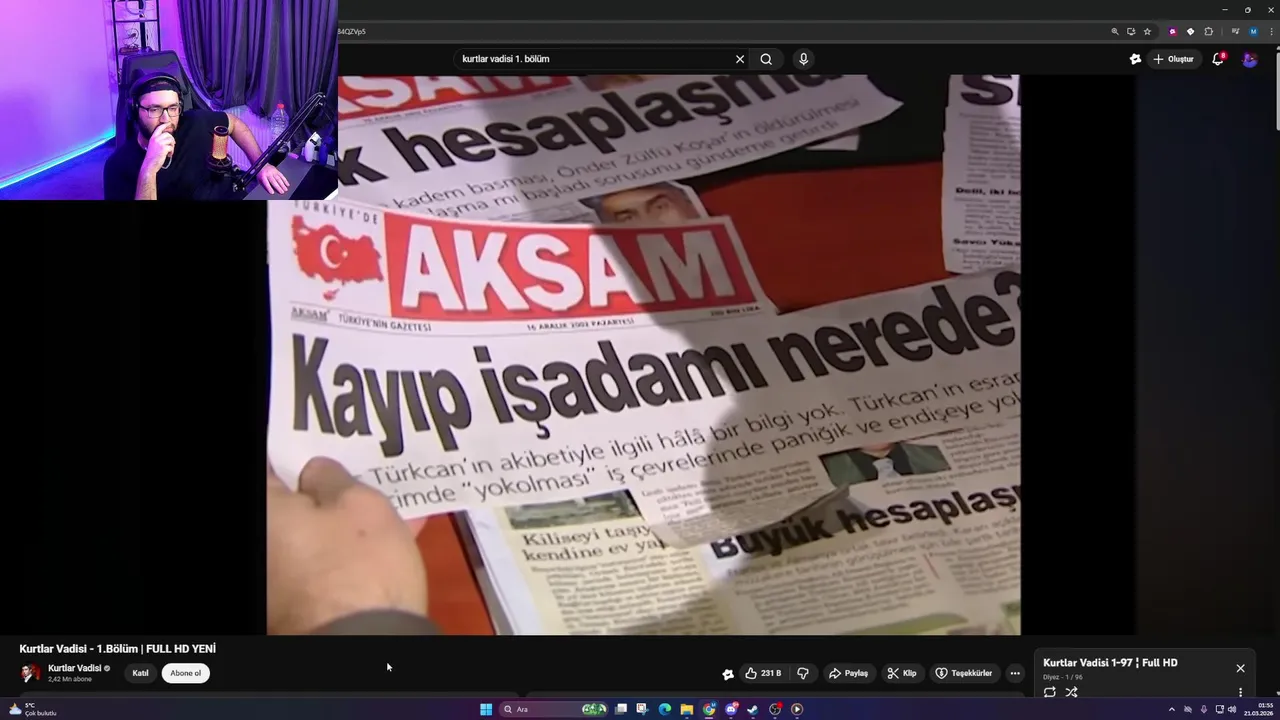Image resolution: width=1280 pixels, height=720 pixels.
Task: Close the Kurtlar Vadisi 1-97 playlist panel
Action: 1240,668
